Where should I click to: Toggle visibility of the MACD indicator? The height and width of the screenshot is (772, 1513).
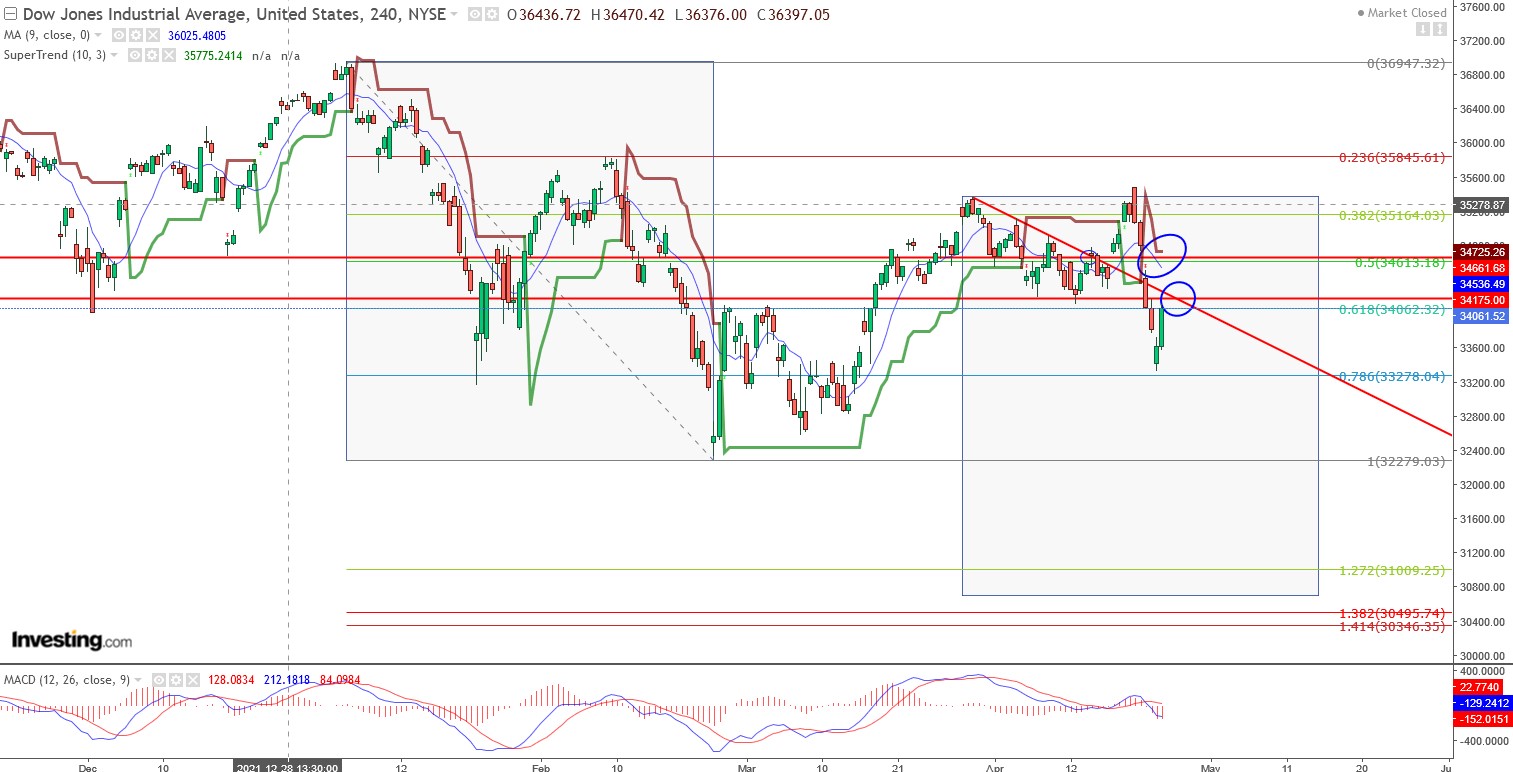(x=159, y=679)
